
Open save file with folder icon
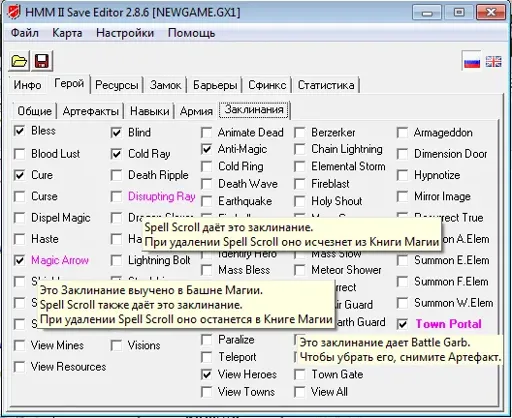point(19,61)
